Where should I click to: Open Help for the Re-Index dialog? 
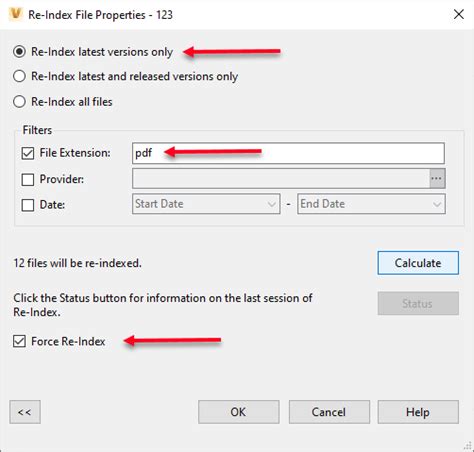pos(418,412)
